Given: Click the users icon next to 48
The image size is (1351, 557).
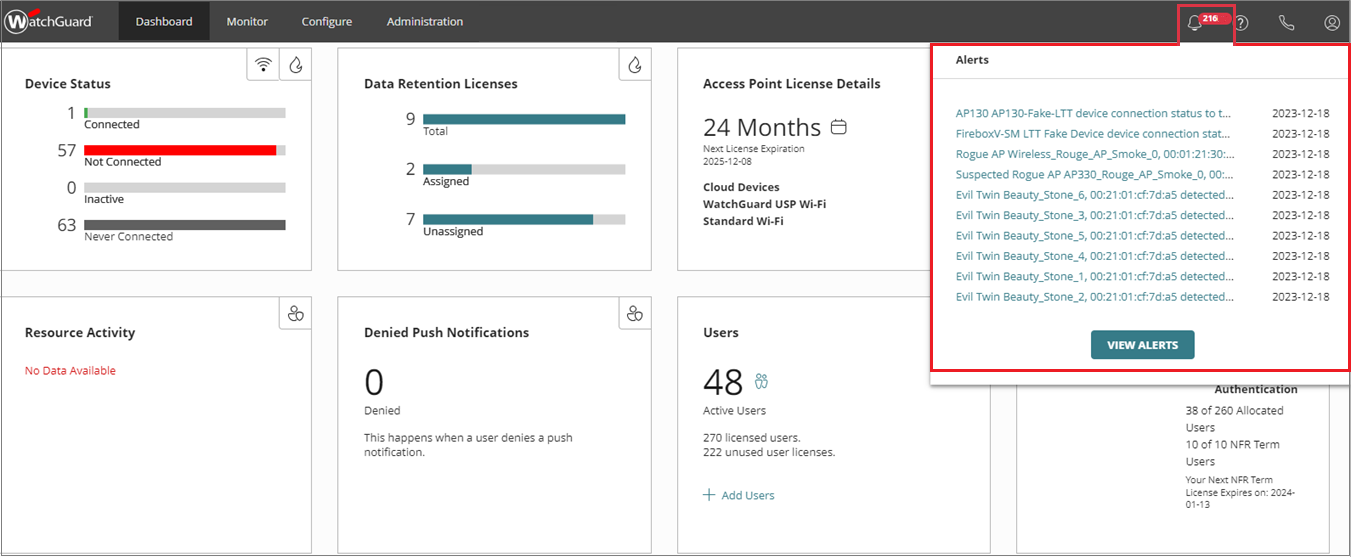Looking at the screenshot, I should [x=761, y=381].
